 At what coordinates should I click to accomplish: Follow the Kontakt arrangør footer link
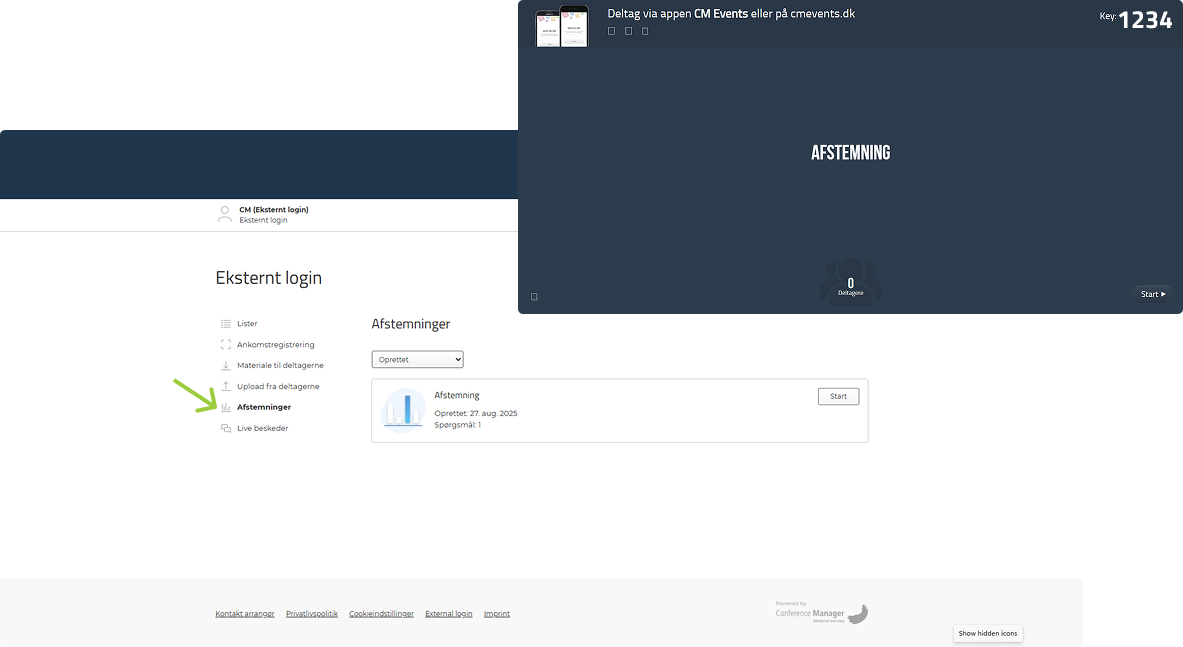[x=244, y=614]
